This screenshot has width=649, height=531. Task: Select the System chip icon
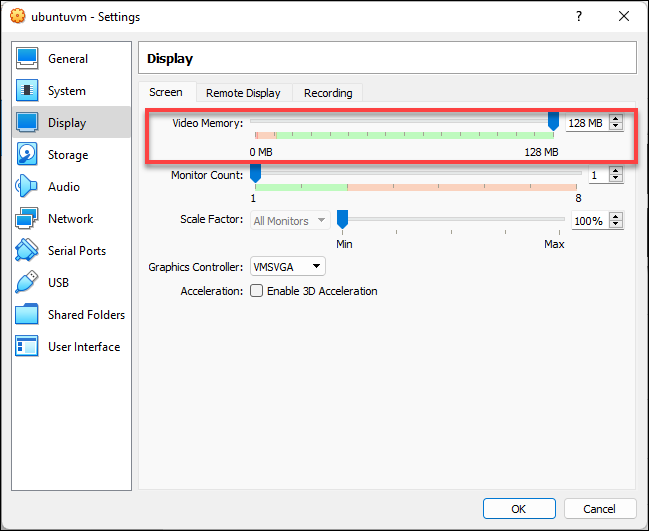[28, 91]
